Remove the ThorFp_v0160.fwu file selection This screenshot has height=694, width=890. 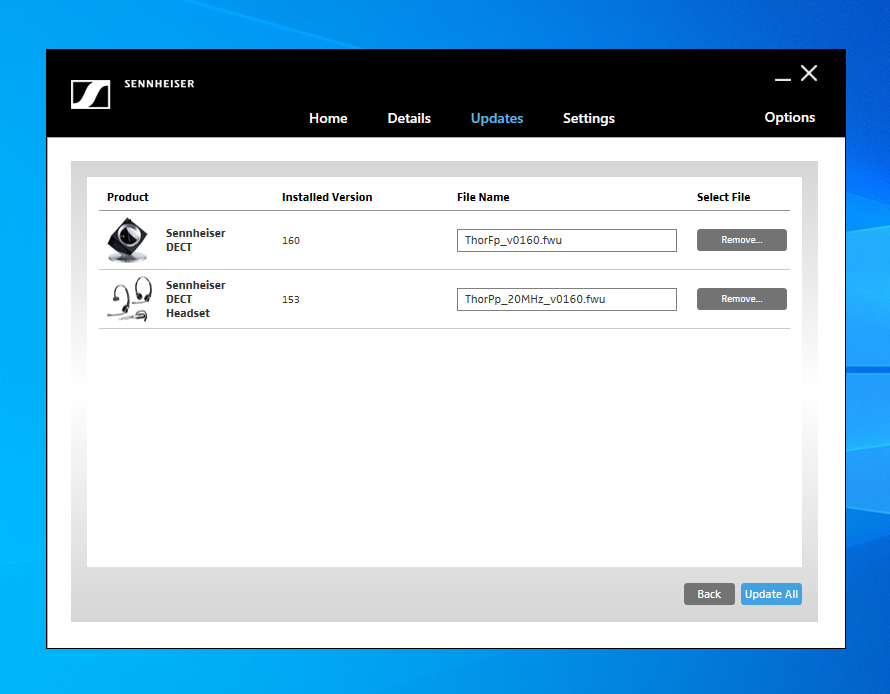pyautogui.click(x=741, y=240)
